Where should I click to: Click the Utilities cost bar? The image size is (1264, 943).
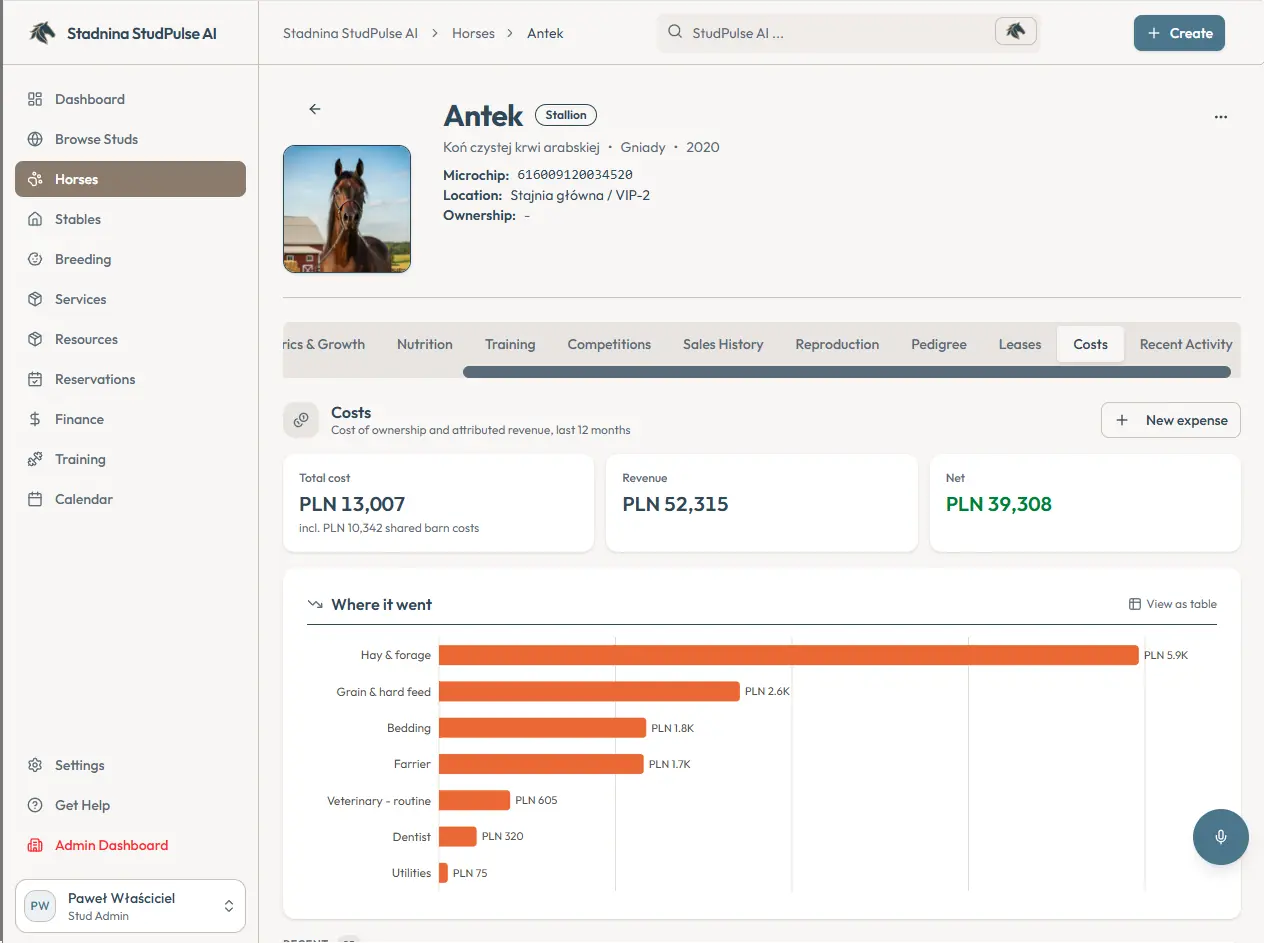(x=443, y=873)
